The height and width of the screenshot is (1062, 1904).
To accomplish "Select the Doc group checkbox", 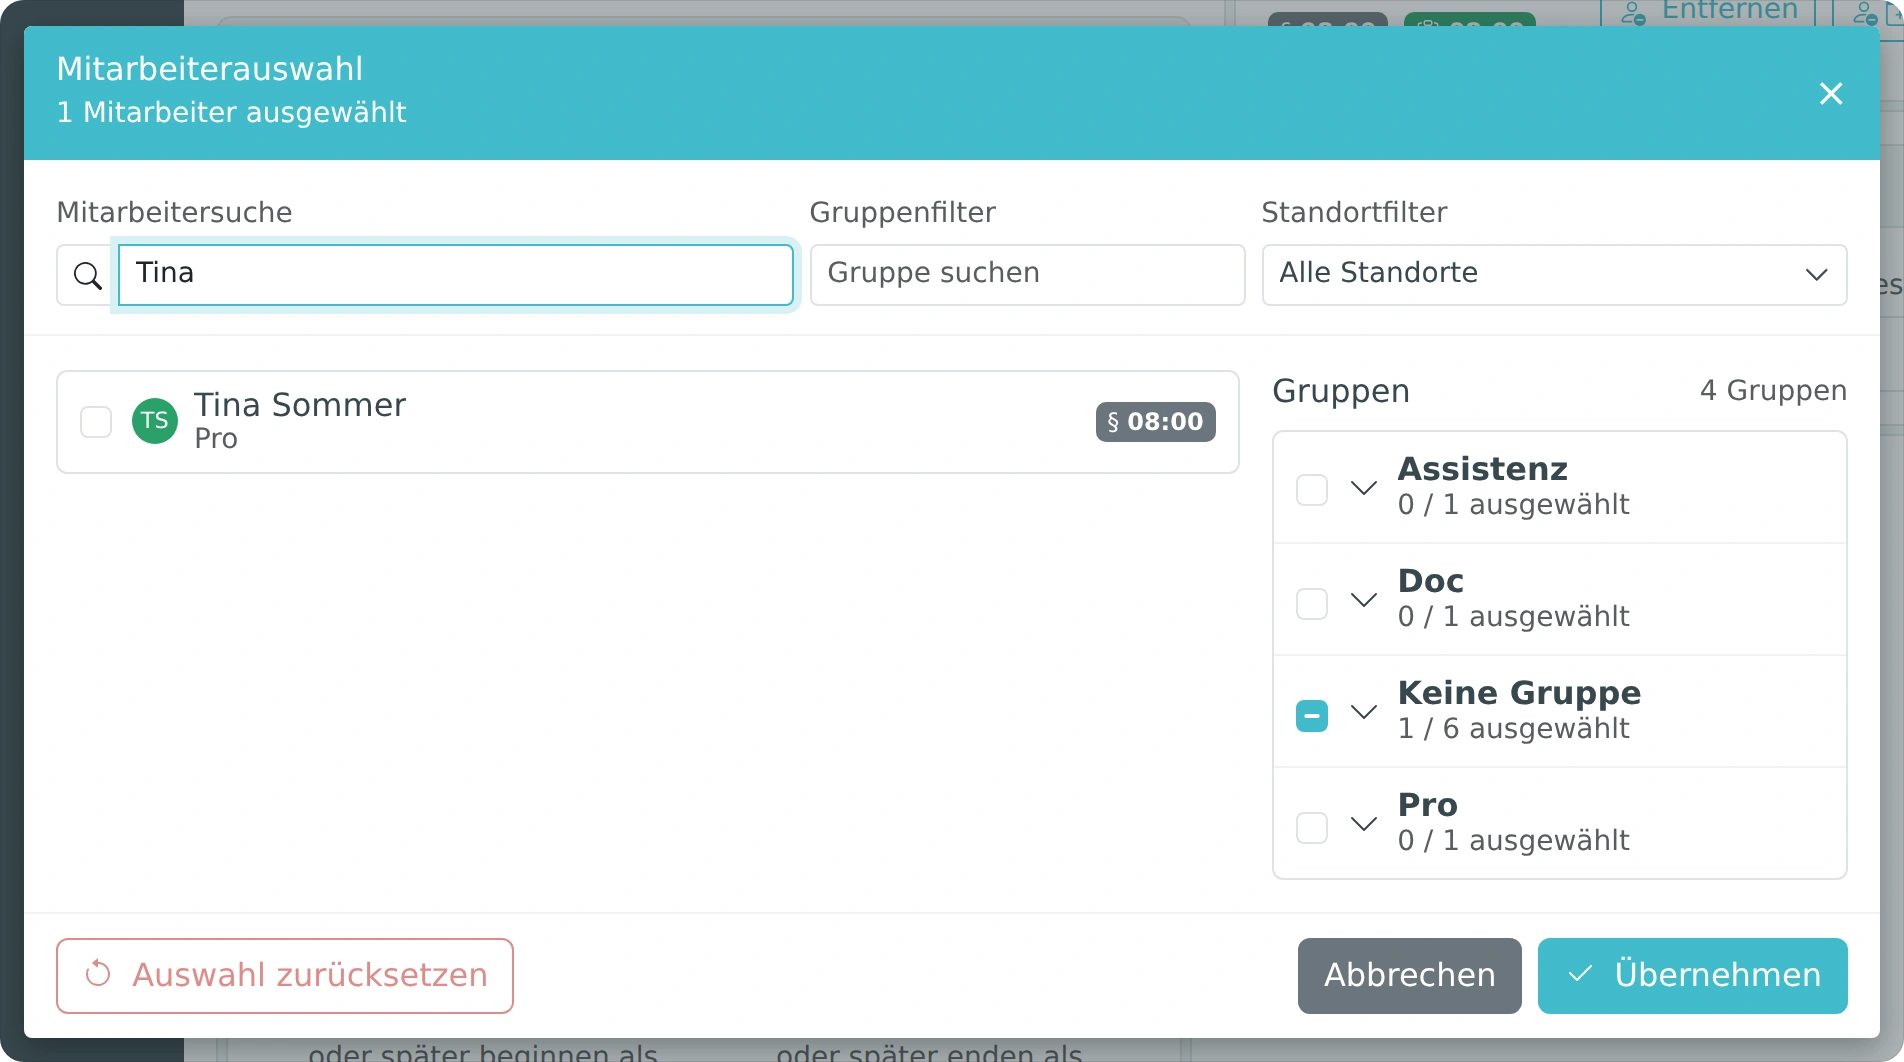I will 1312,604.
